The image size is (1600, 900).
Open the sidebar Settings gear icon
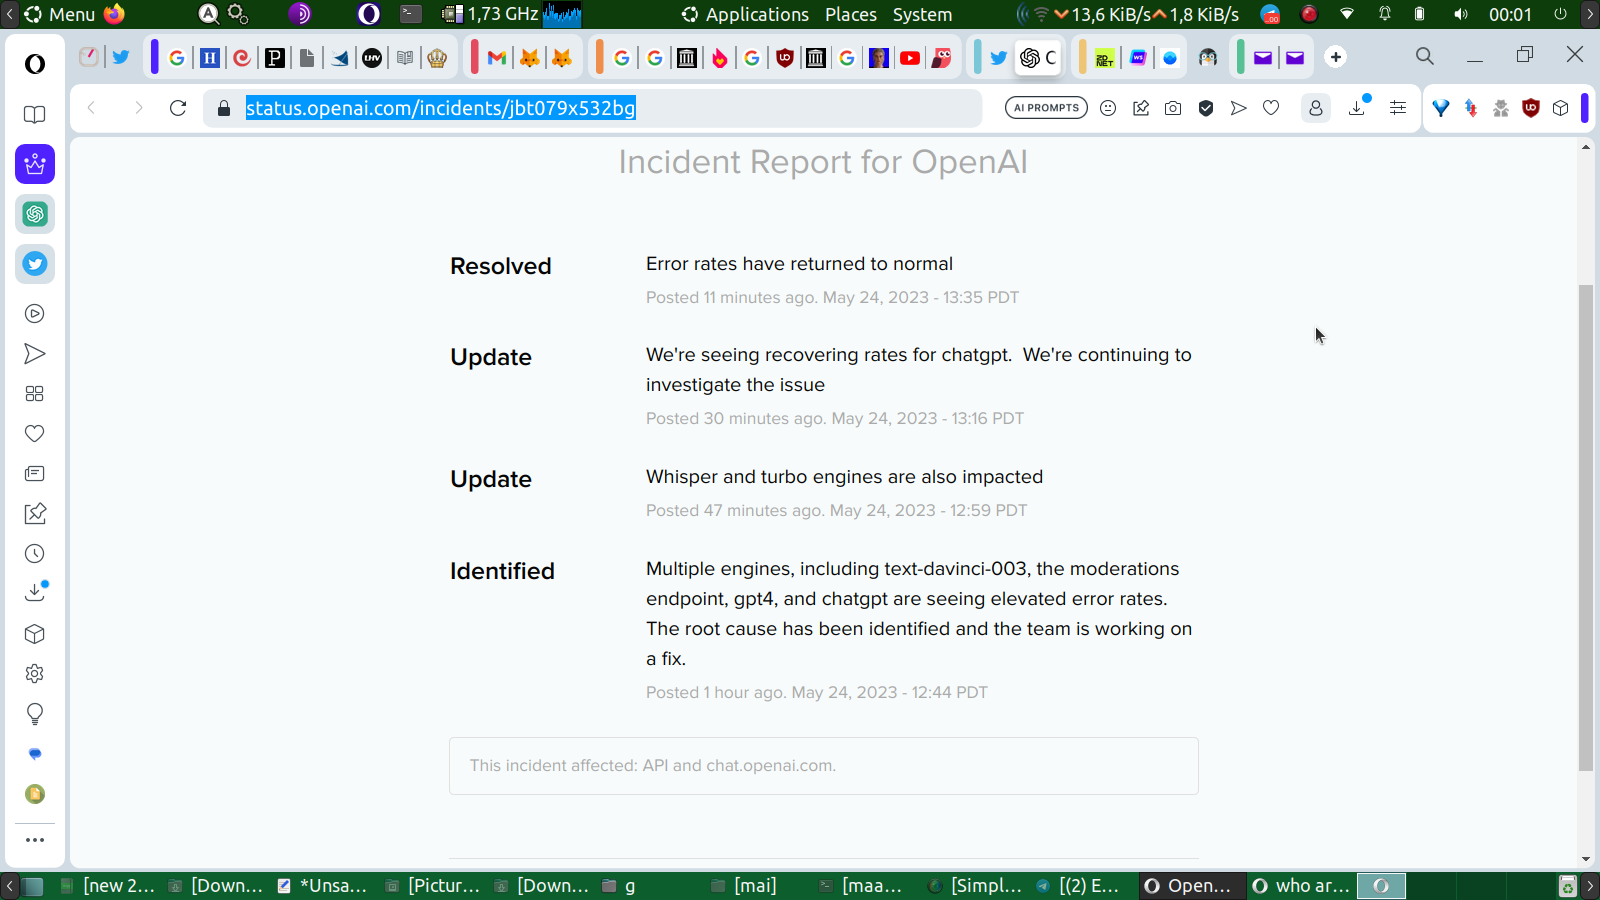[x=35, y=674]
